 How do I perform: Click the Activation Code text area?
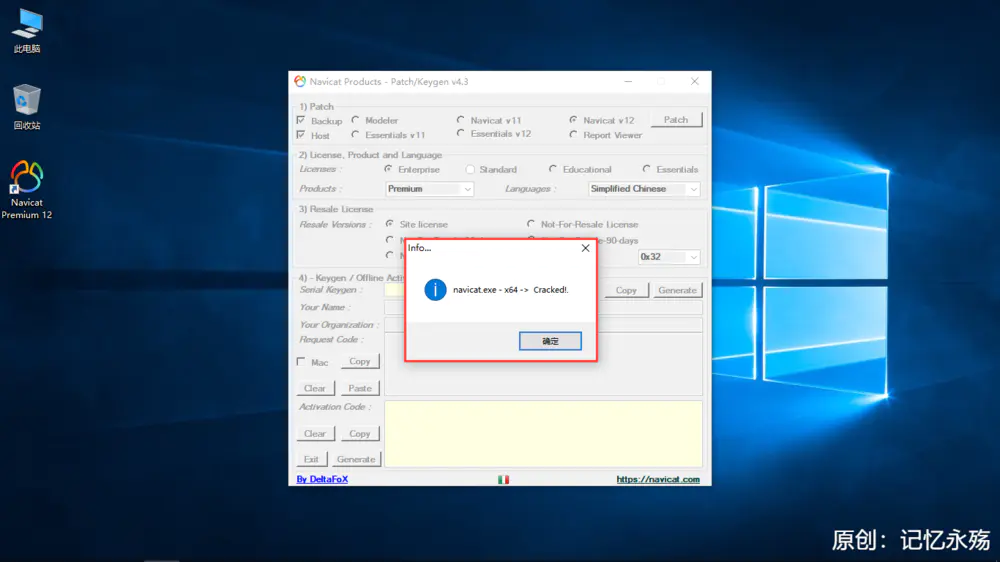click(x=543, y=434)
